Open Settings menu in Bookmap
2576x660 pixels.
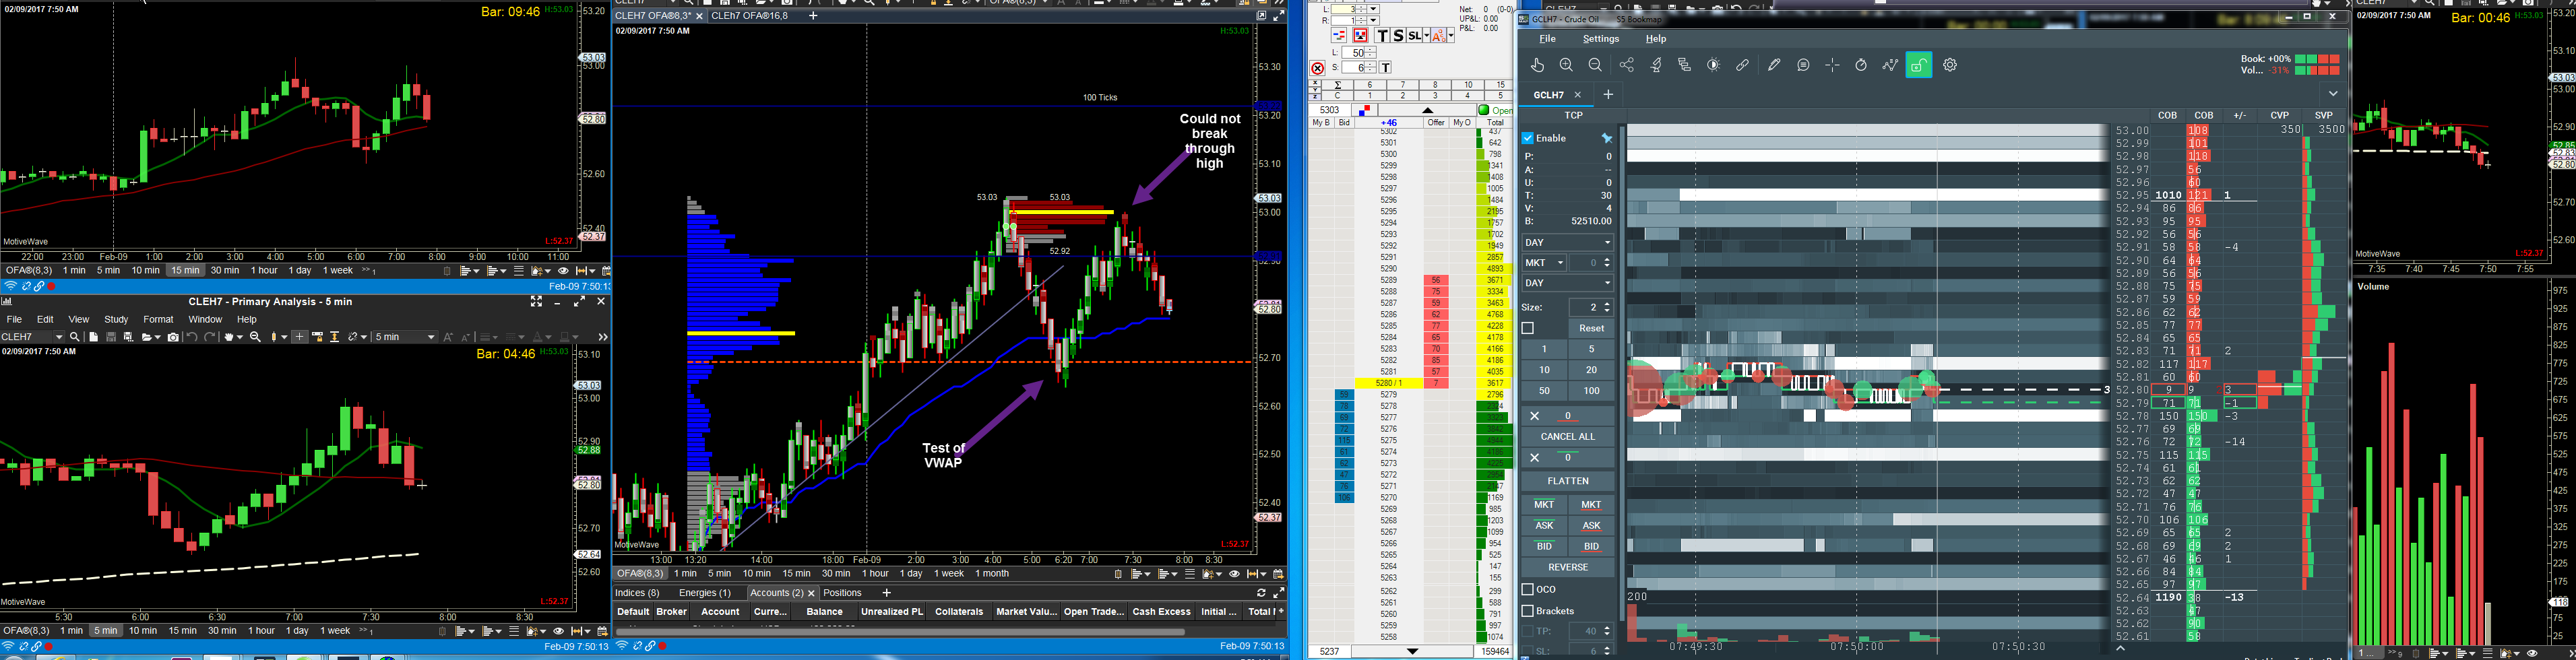tap(1601, 39)
